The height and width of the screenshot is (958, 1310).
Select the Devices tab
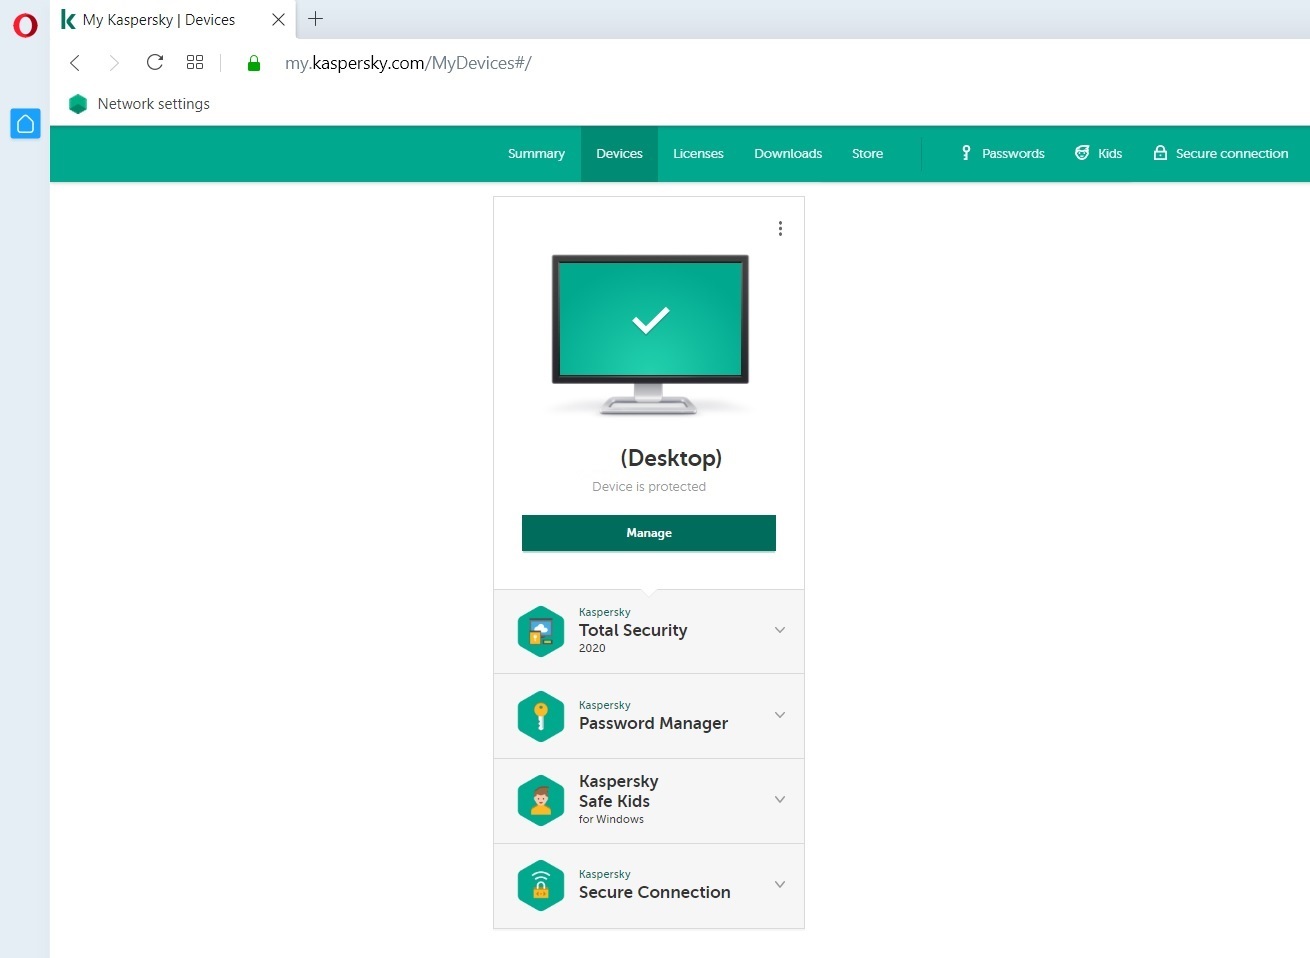[619, 154]
